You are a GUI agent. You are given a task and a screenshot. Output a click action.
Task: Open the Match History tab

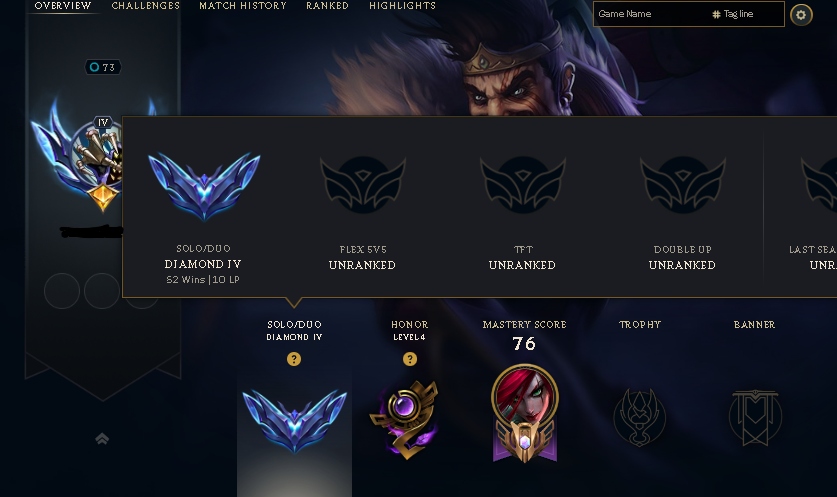click(243, 6)
